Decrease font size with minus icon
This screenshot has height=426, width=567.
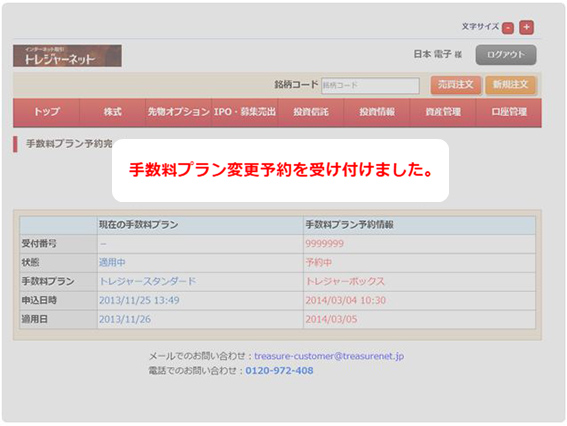pyautogui.click(x=508, y=28)
